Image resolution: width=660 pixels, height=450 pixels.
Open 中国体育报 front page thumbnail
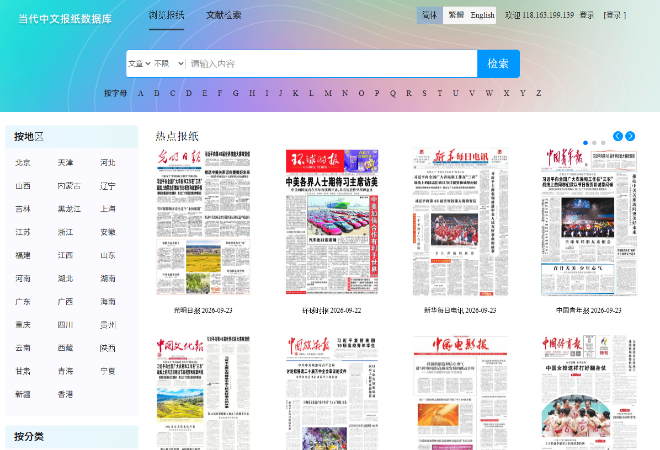pos(588,393)
